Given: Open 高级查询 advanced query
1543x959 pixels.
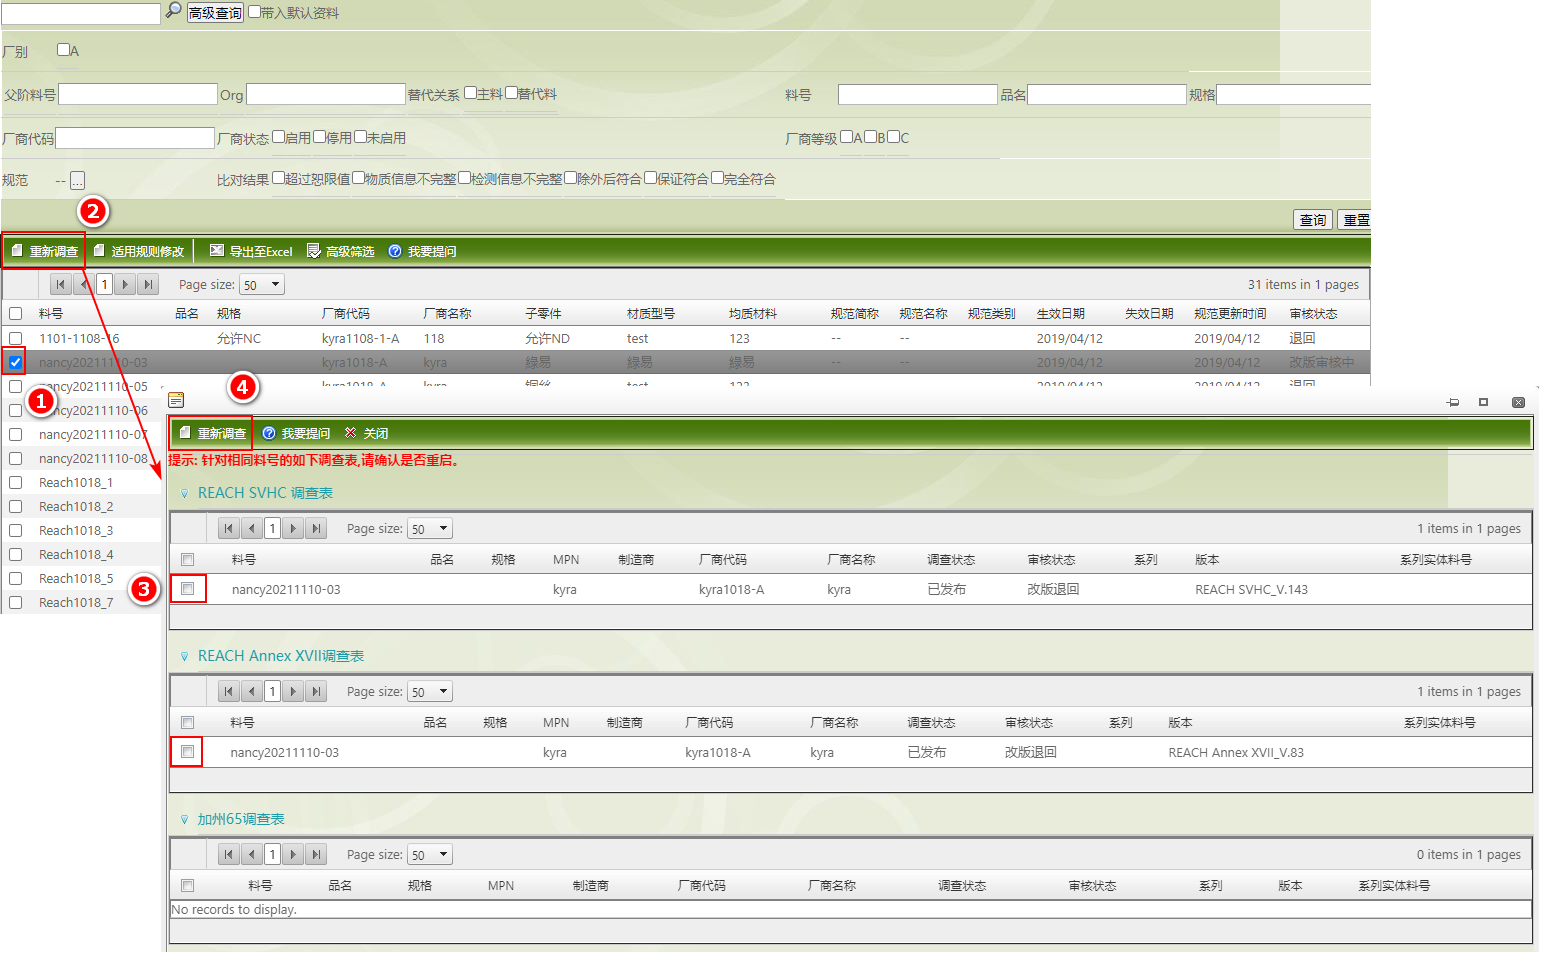Looking at the screenshot, I should coord(215,13).
